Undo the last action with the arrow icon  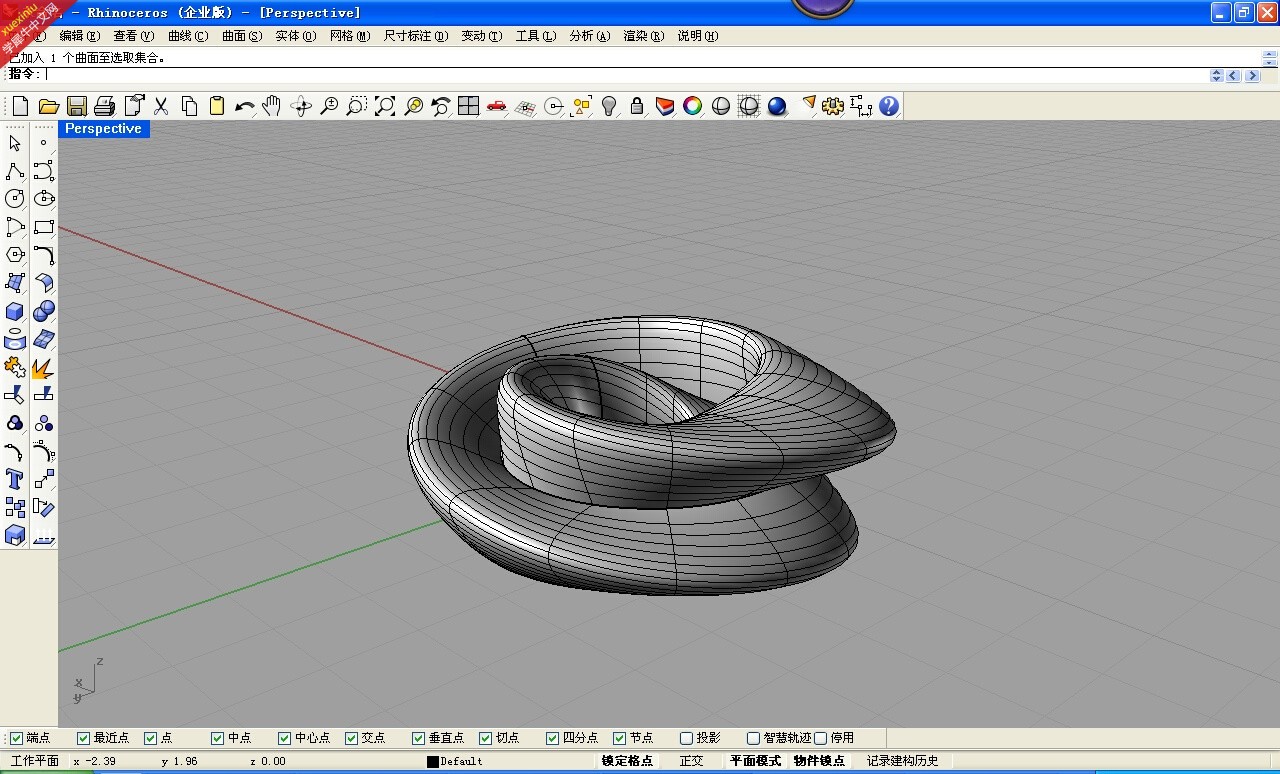(x=244, y=106)
